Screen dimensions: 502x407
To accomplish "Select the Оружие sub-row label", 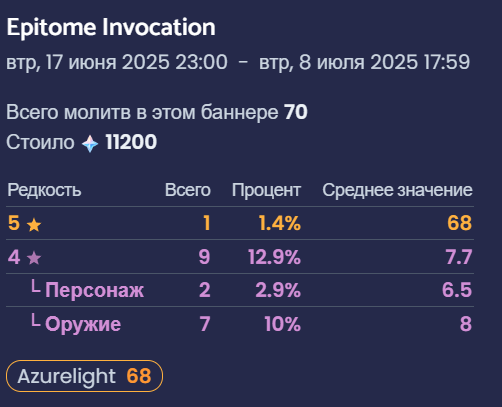I will [83, 324].
